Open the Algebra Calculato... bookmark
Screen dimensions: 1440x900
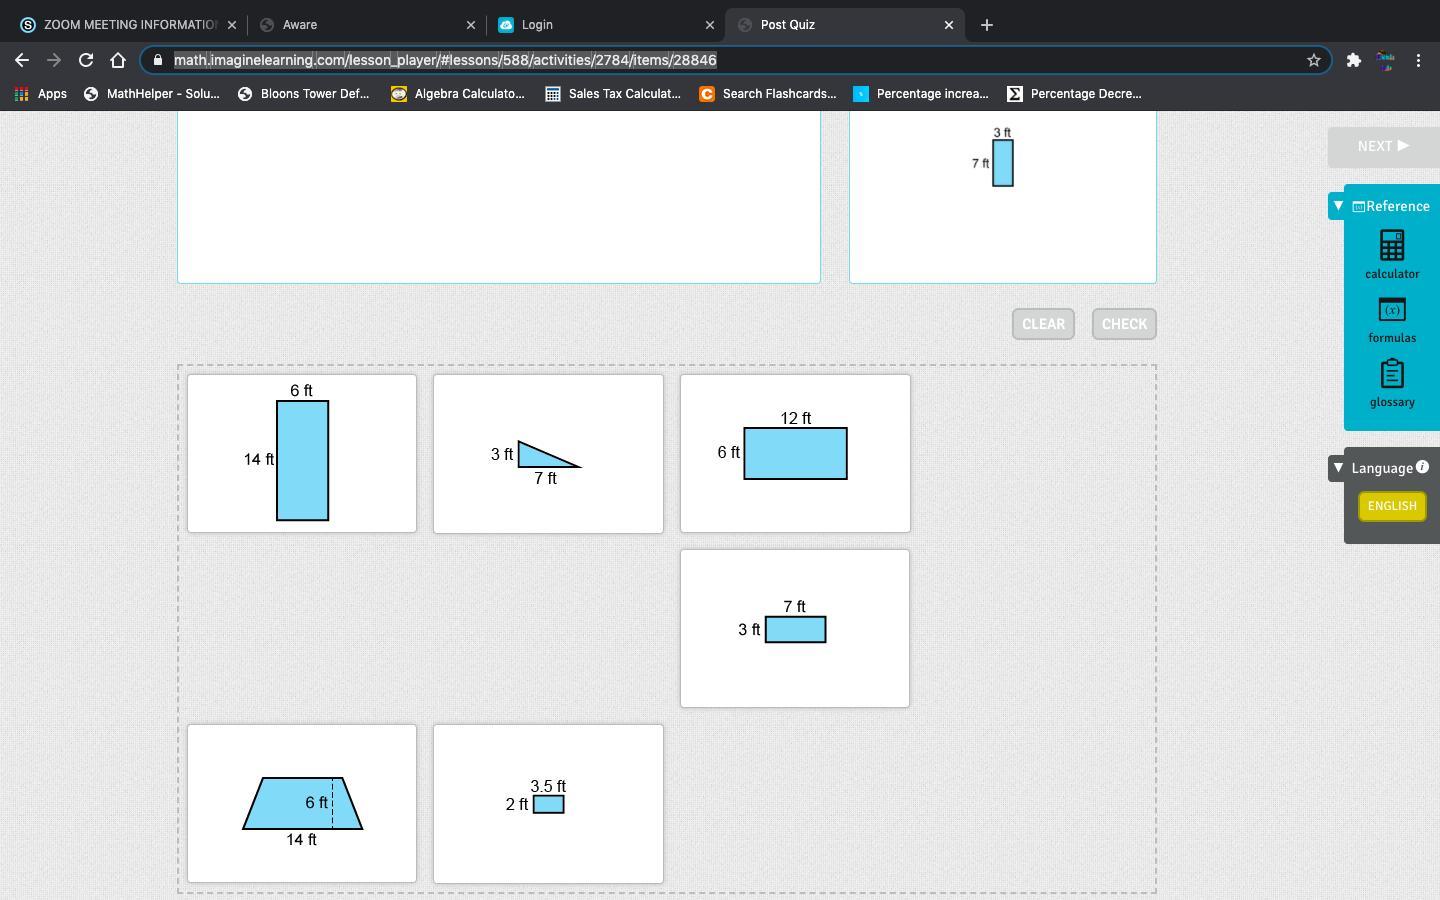coord(458,94)
